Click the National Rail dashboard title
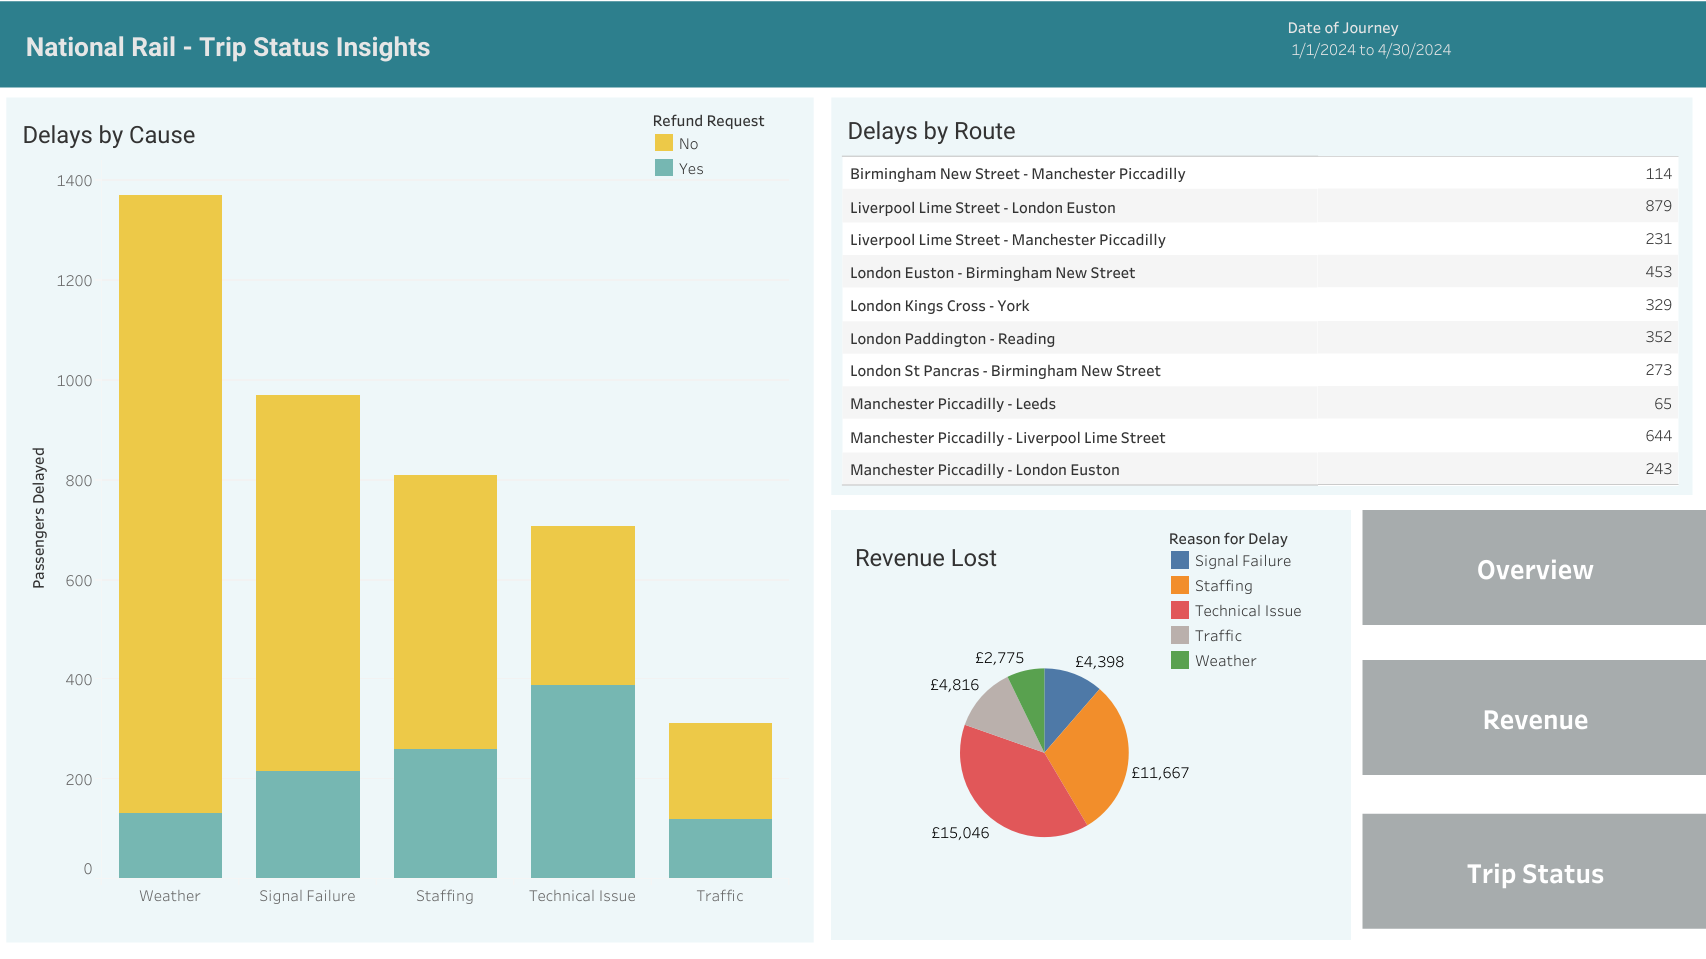1706x959 pixels. [x=228, y=47]
